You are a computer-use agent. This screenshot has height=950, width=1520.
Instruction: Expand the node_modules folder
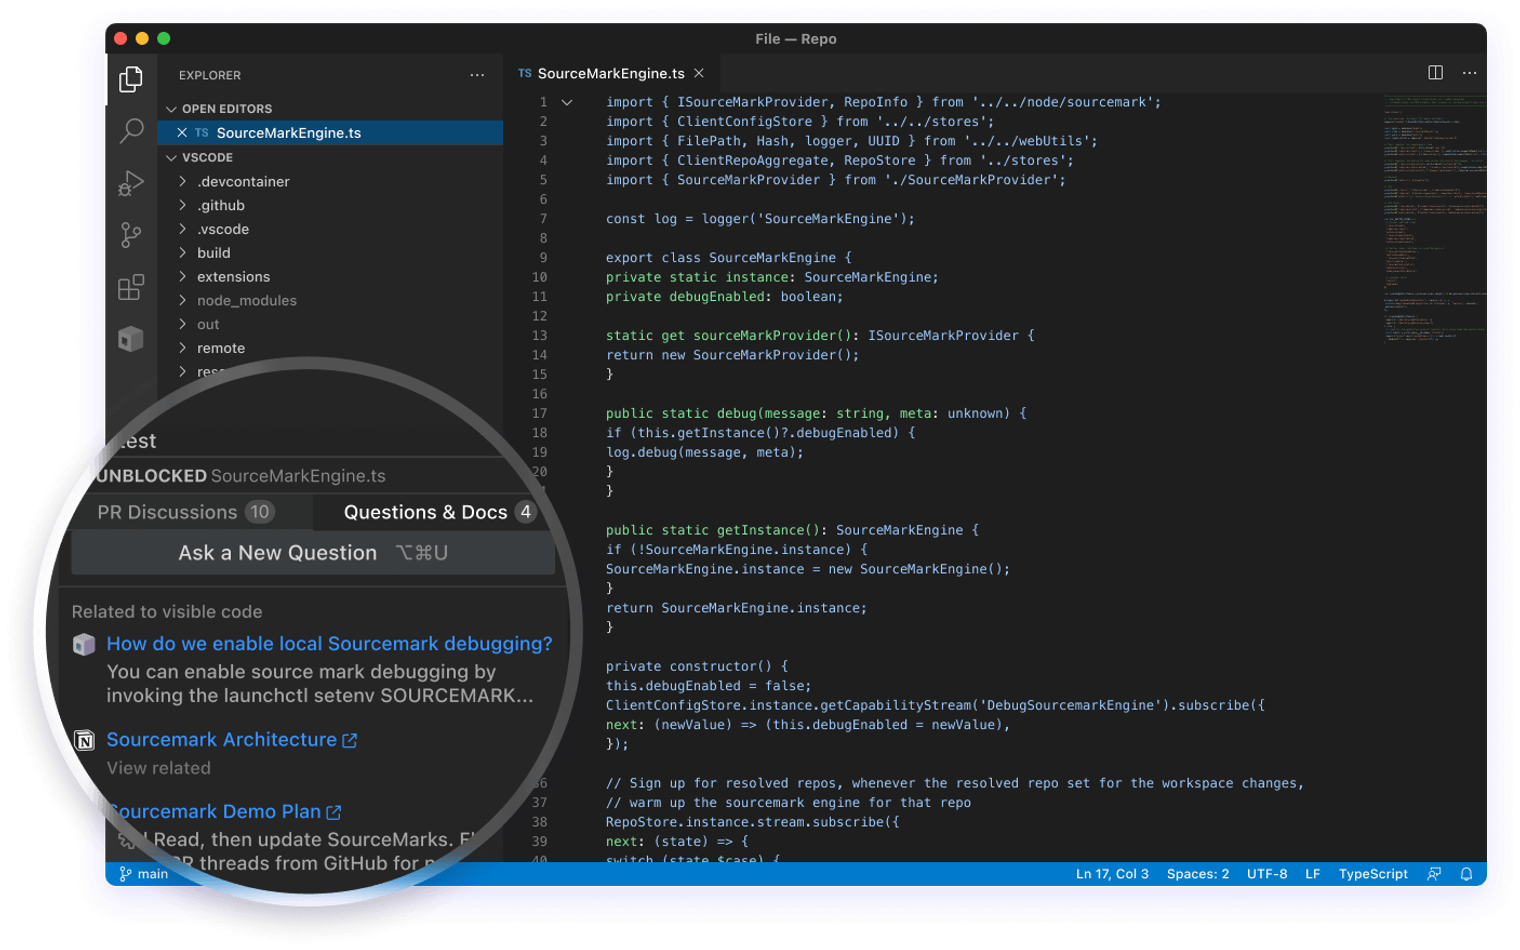[183, 301]
